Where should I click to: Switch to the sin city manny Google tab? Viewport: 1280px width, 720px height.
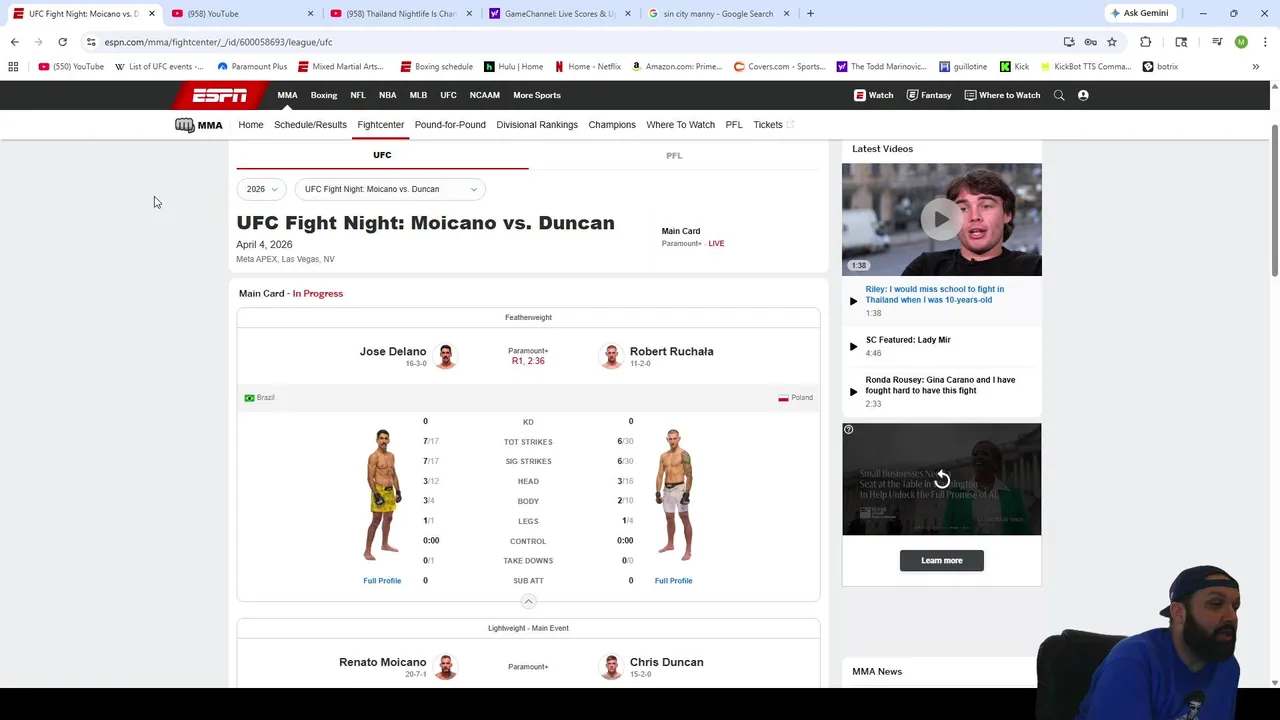(718, 14)
